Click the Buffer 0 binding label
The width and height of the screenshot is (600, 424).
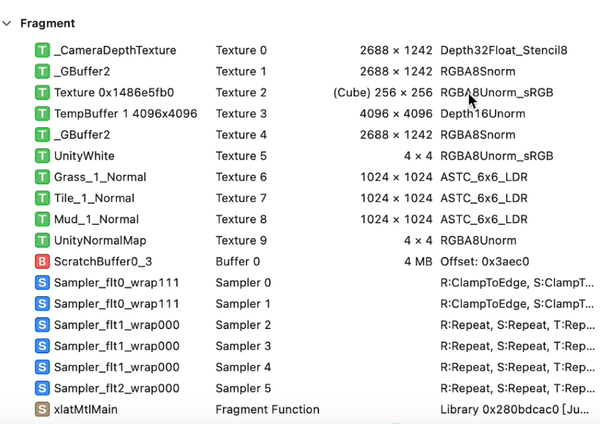click(x=237, y=262)
